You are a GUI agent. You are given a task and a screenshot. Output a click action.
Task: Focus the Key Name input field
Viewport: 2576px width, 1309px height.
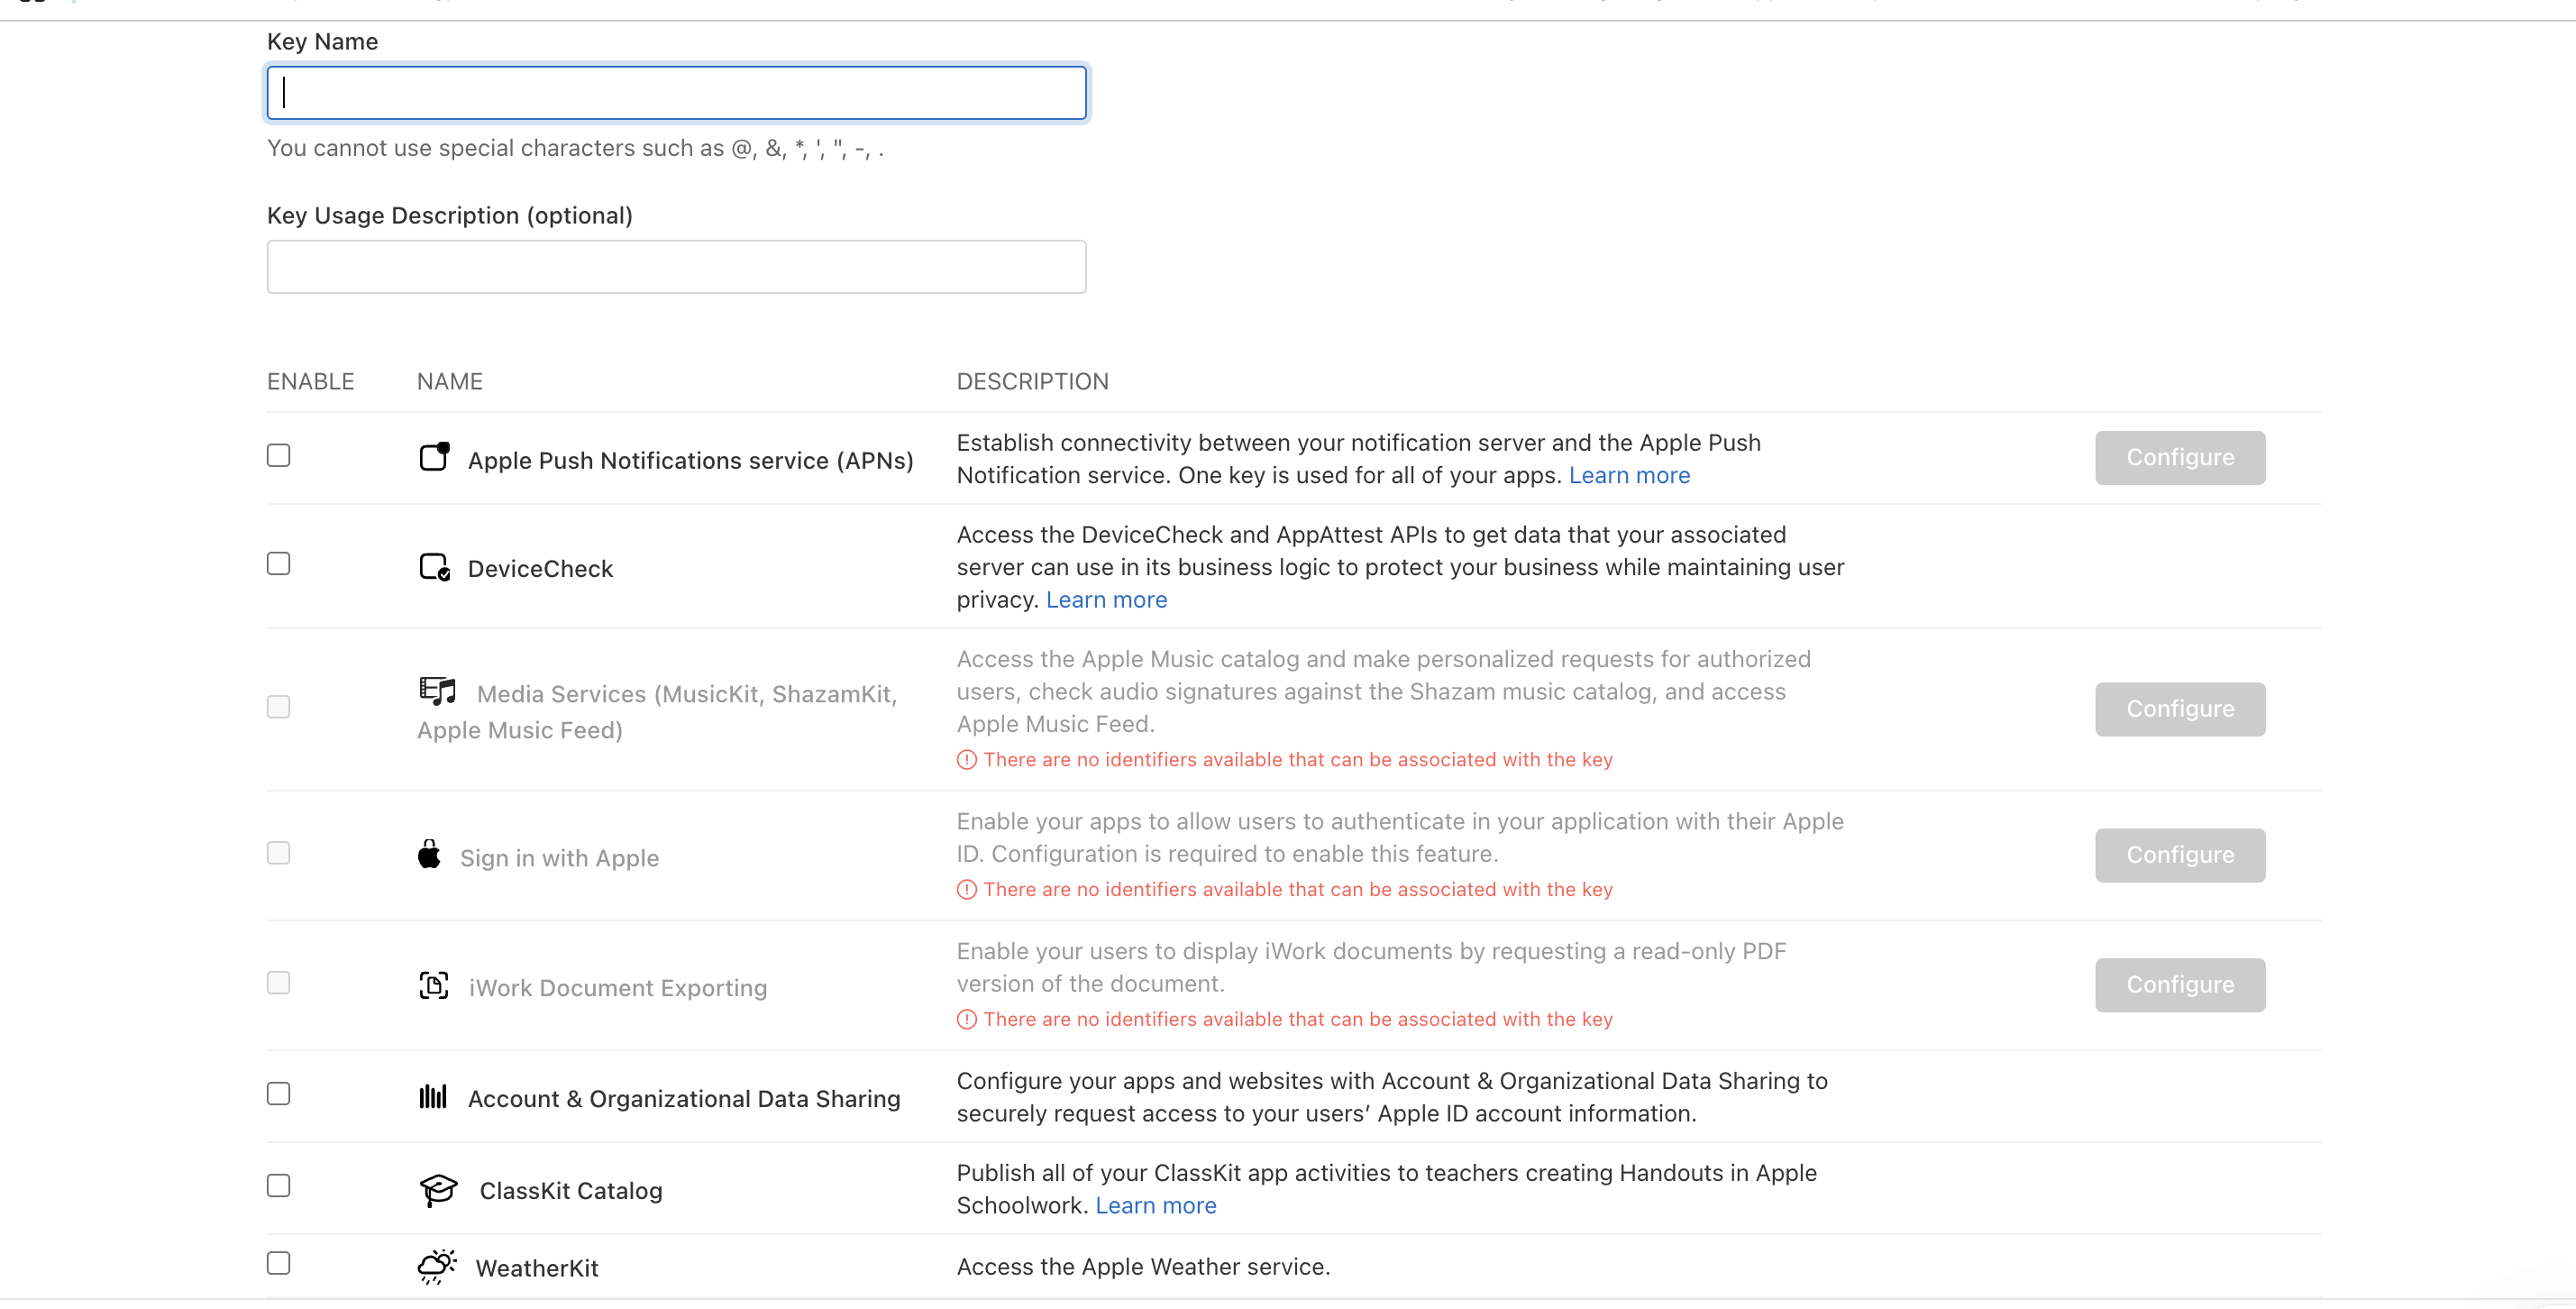point(677,93)
